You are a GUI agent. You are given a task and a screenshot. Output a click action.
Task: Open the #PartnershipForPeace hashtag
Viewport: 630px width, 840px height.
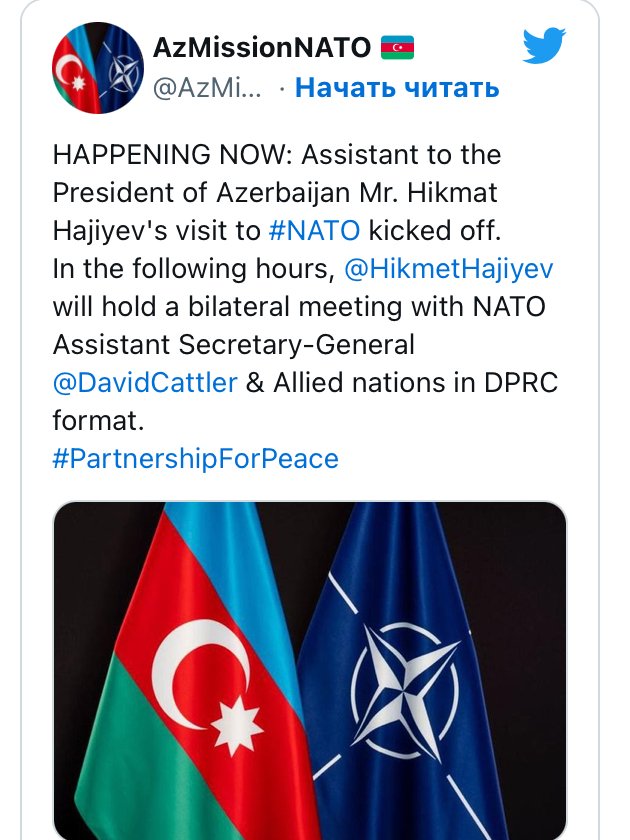(x=196, y=458)
